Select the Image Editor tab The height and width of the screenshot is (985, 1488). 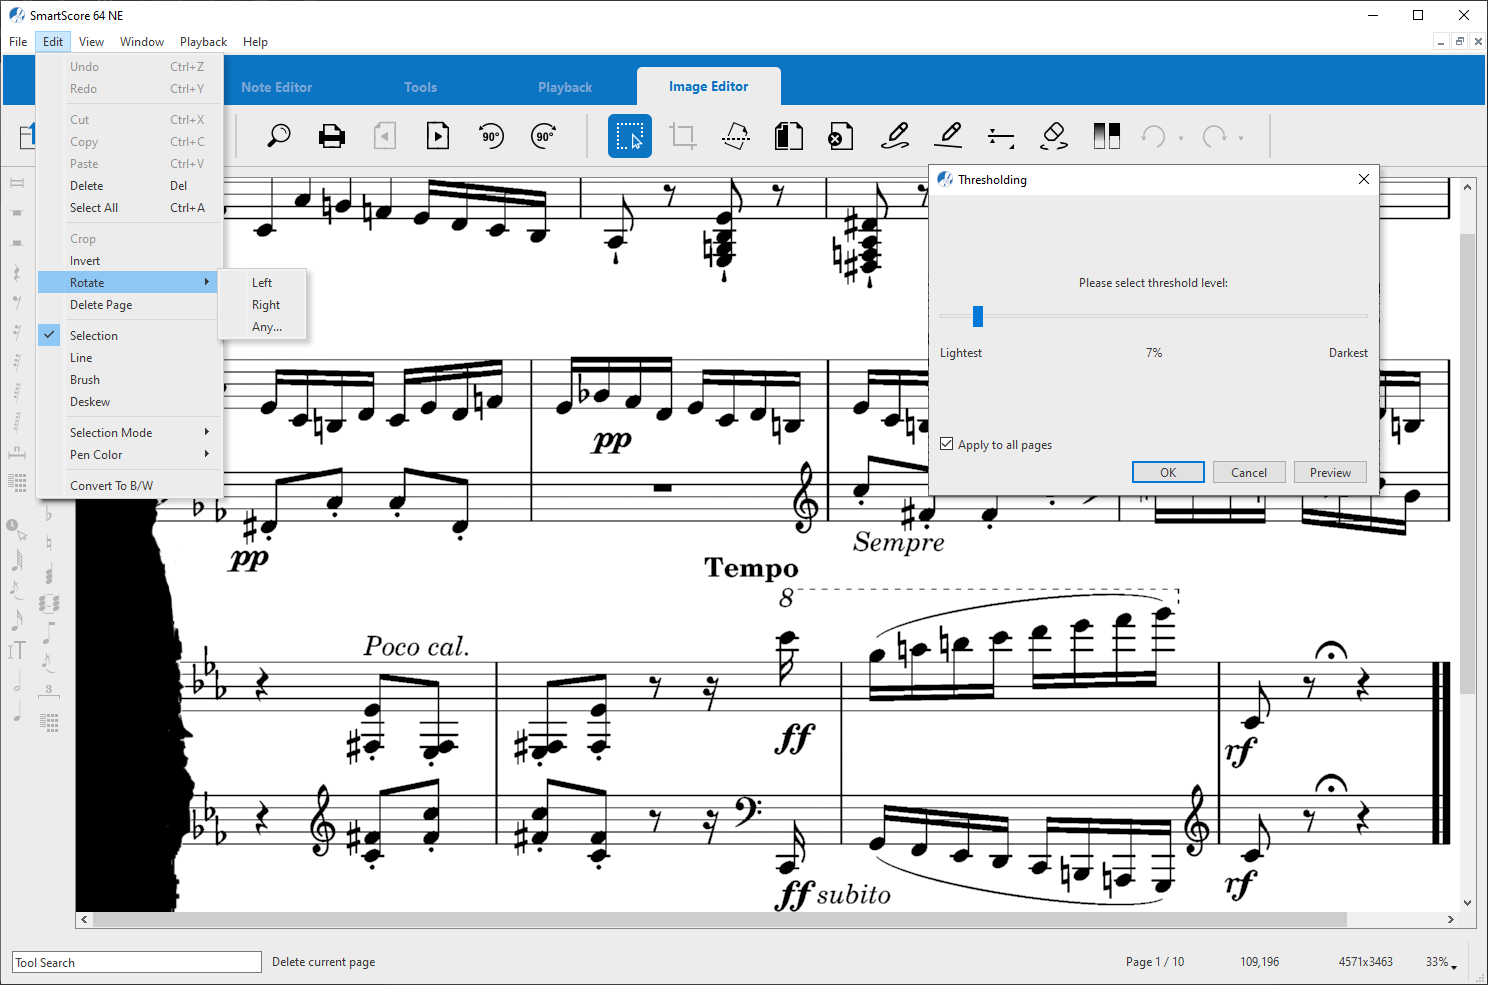coord(709,86)
